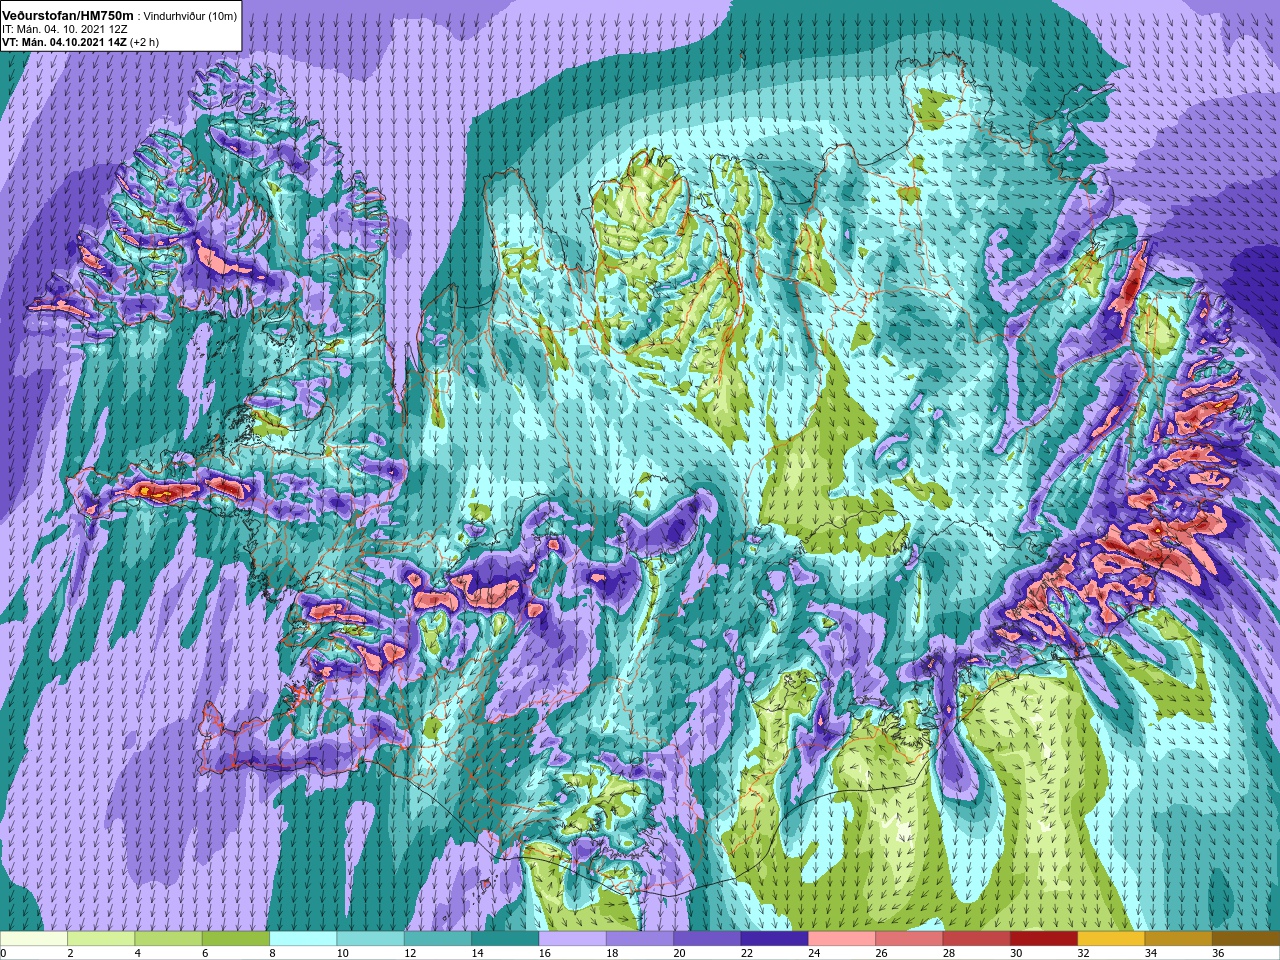This screenshot has height=960, width=1280.
Task: Click the purple swatch between 18 and 20
Action: [640, 939]
